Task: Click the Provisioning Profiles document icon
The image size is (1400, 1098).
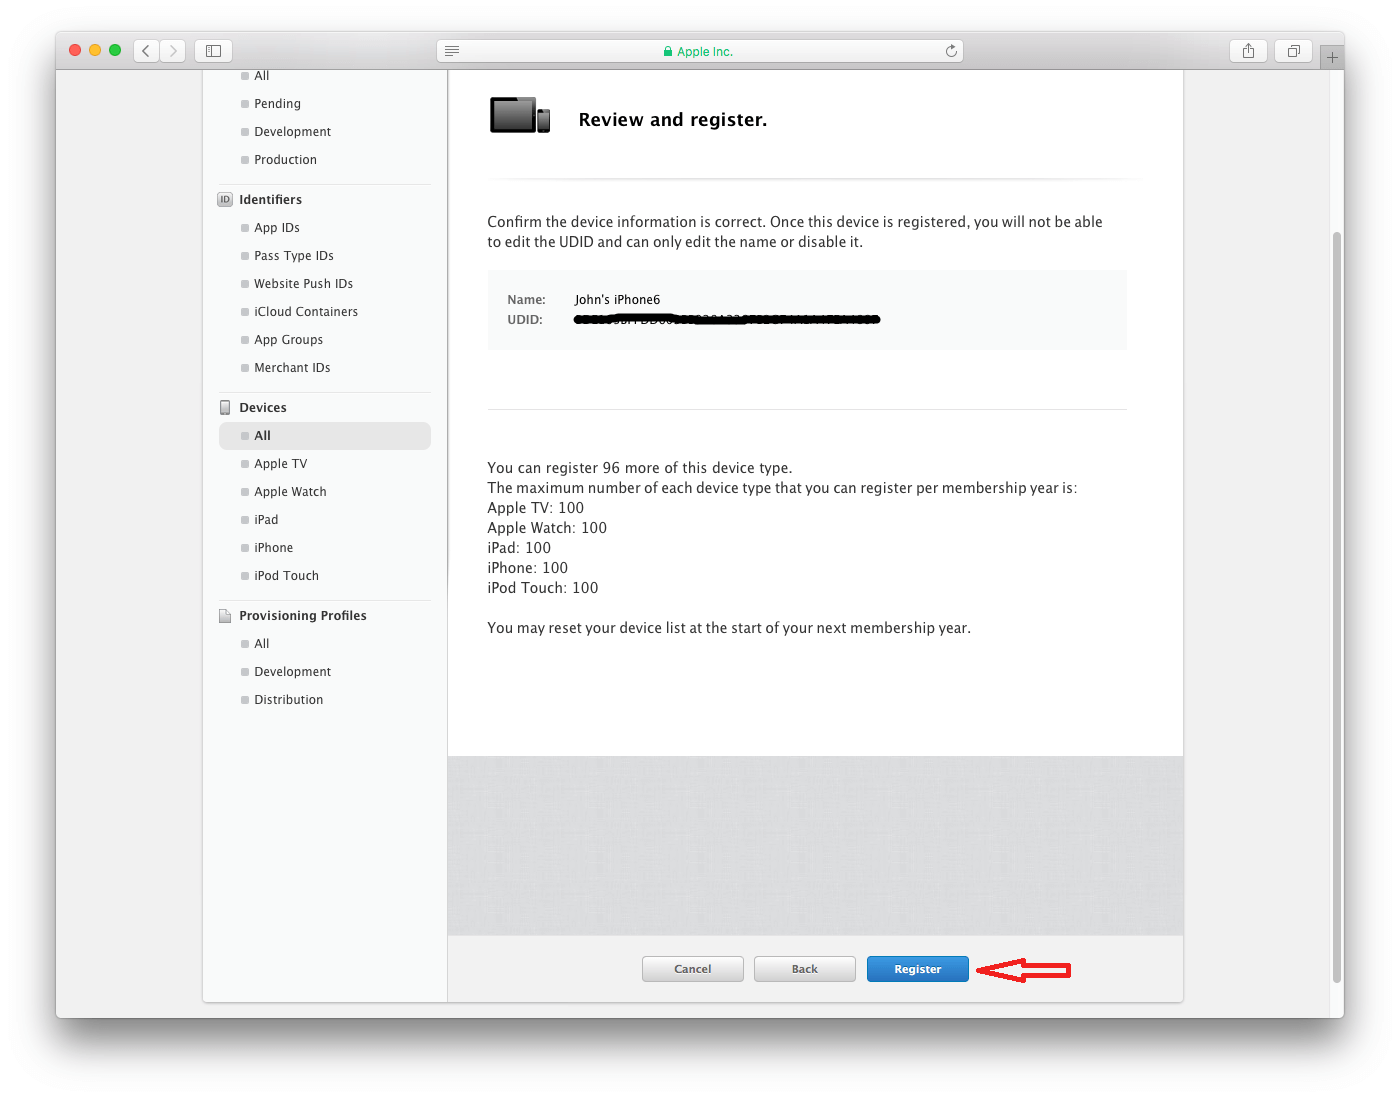Action: (x=225, y=616)
